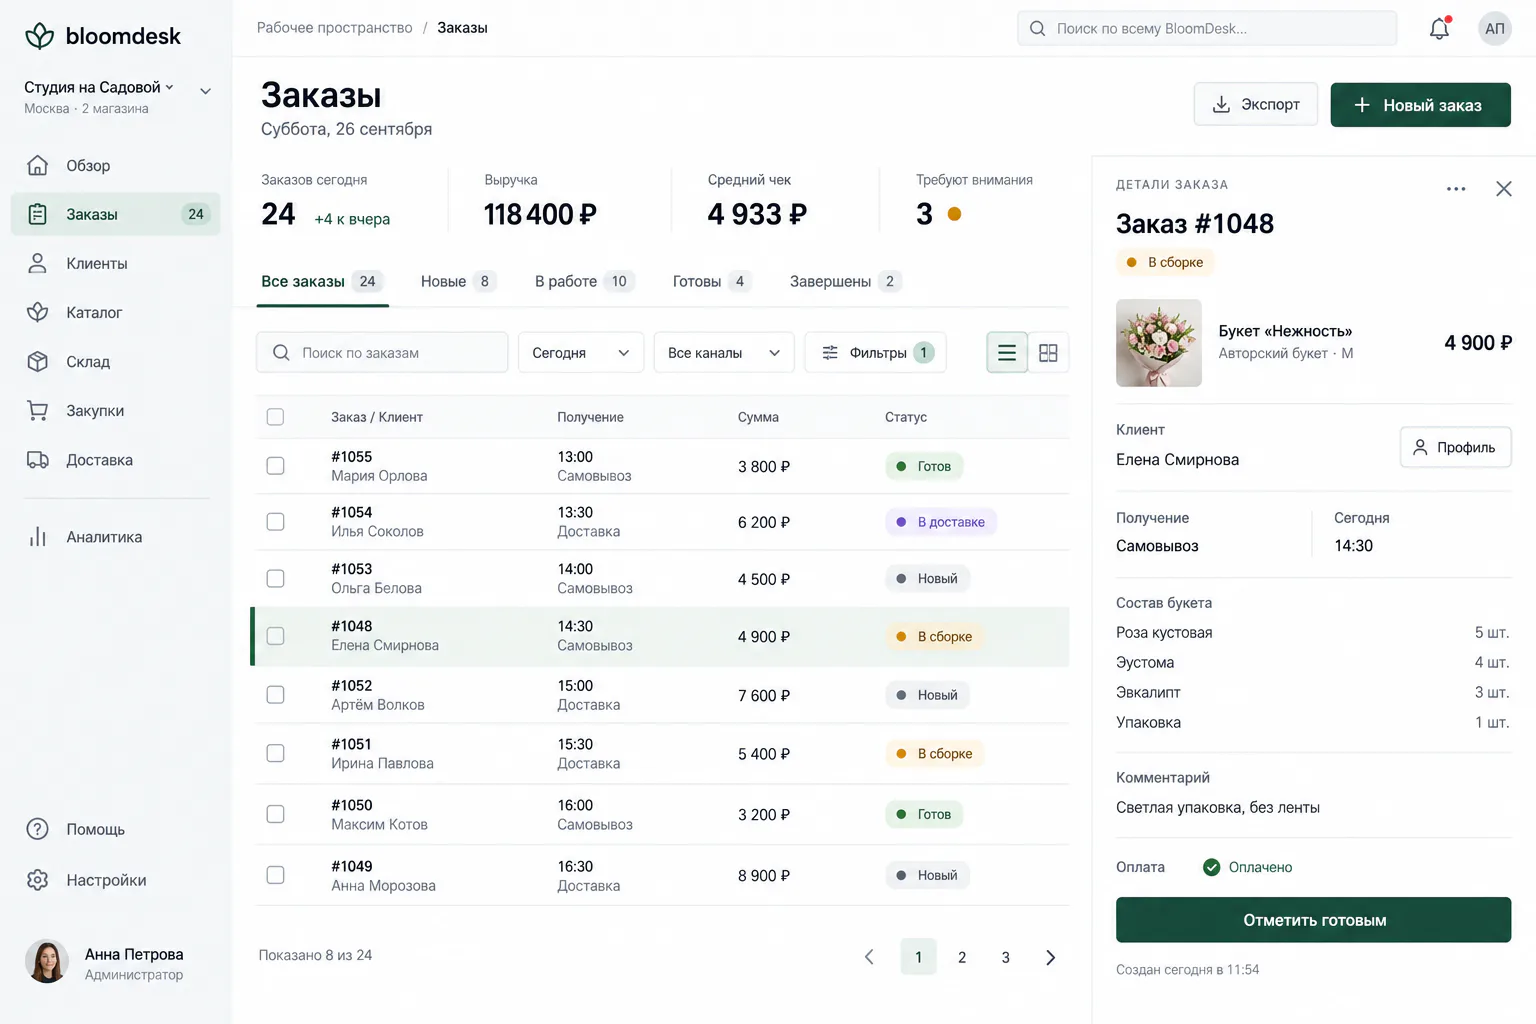Switch to Завершены tab
Viewport: 1536px width, 1024px height.
coord(845,281)
